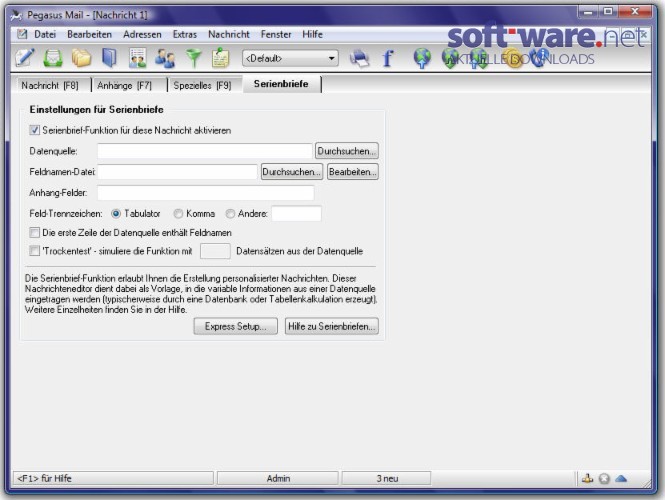The width and height of the screenshot is (665, 500).
Task: Click '<F1> für Hilfe' status bar text
Action: coord(44,478)
